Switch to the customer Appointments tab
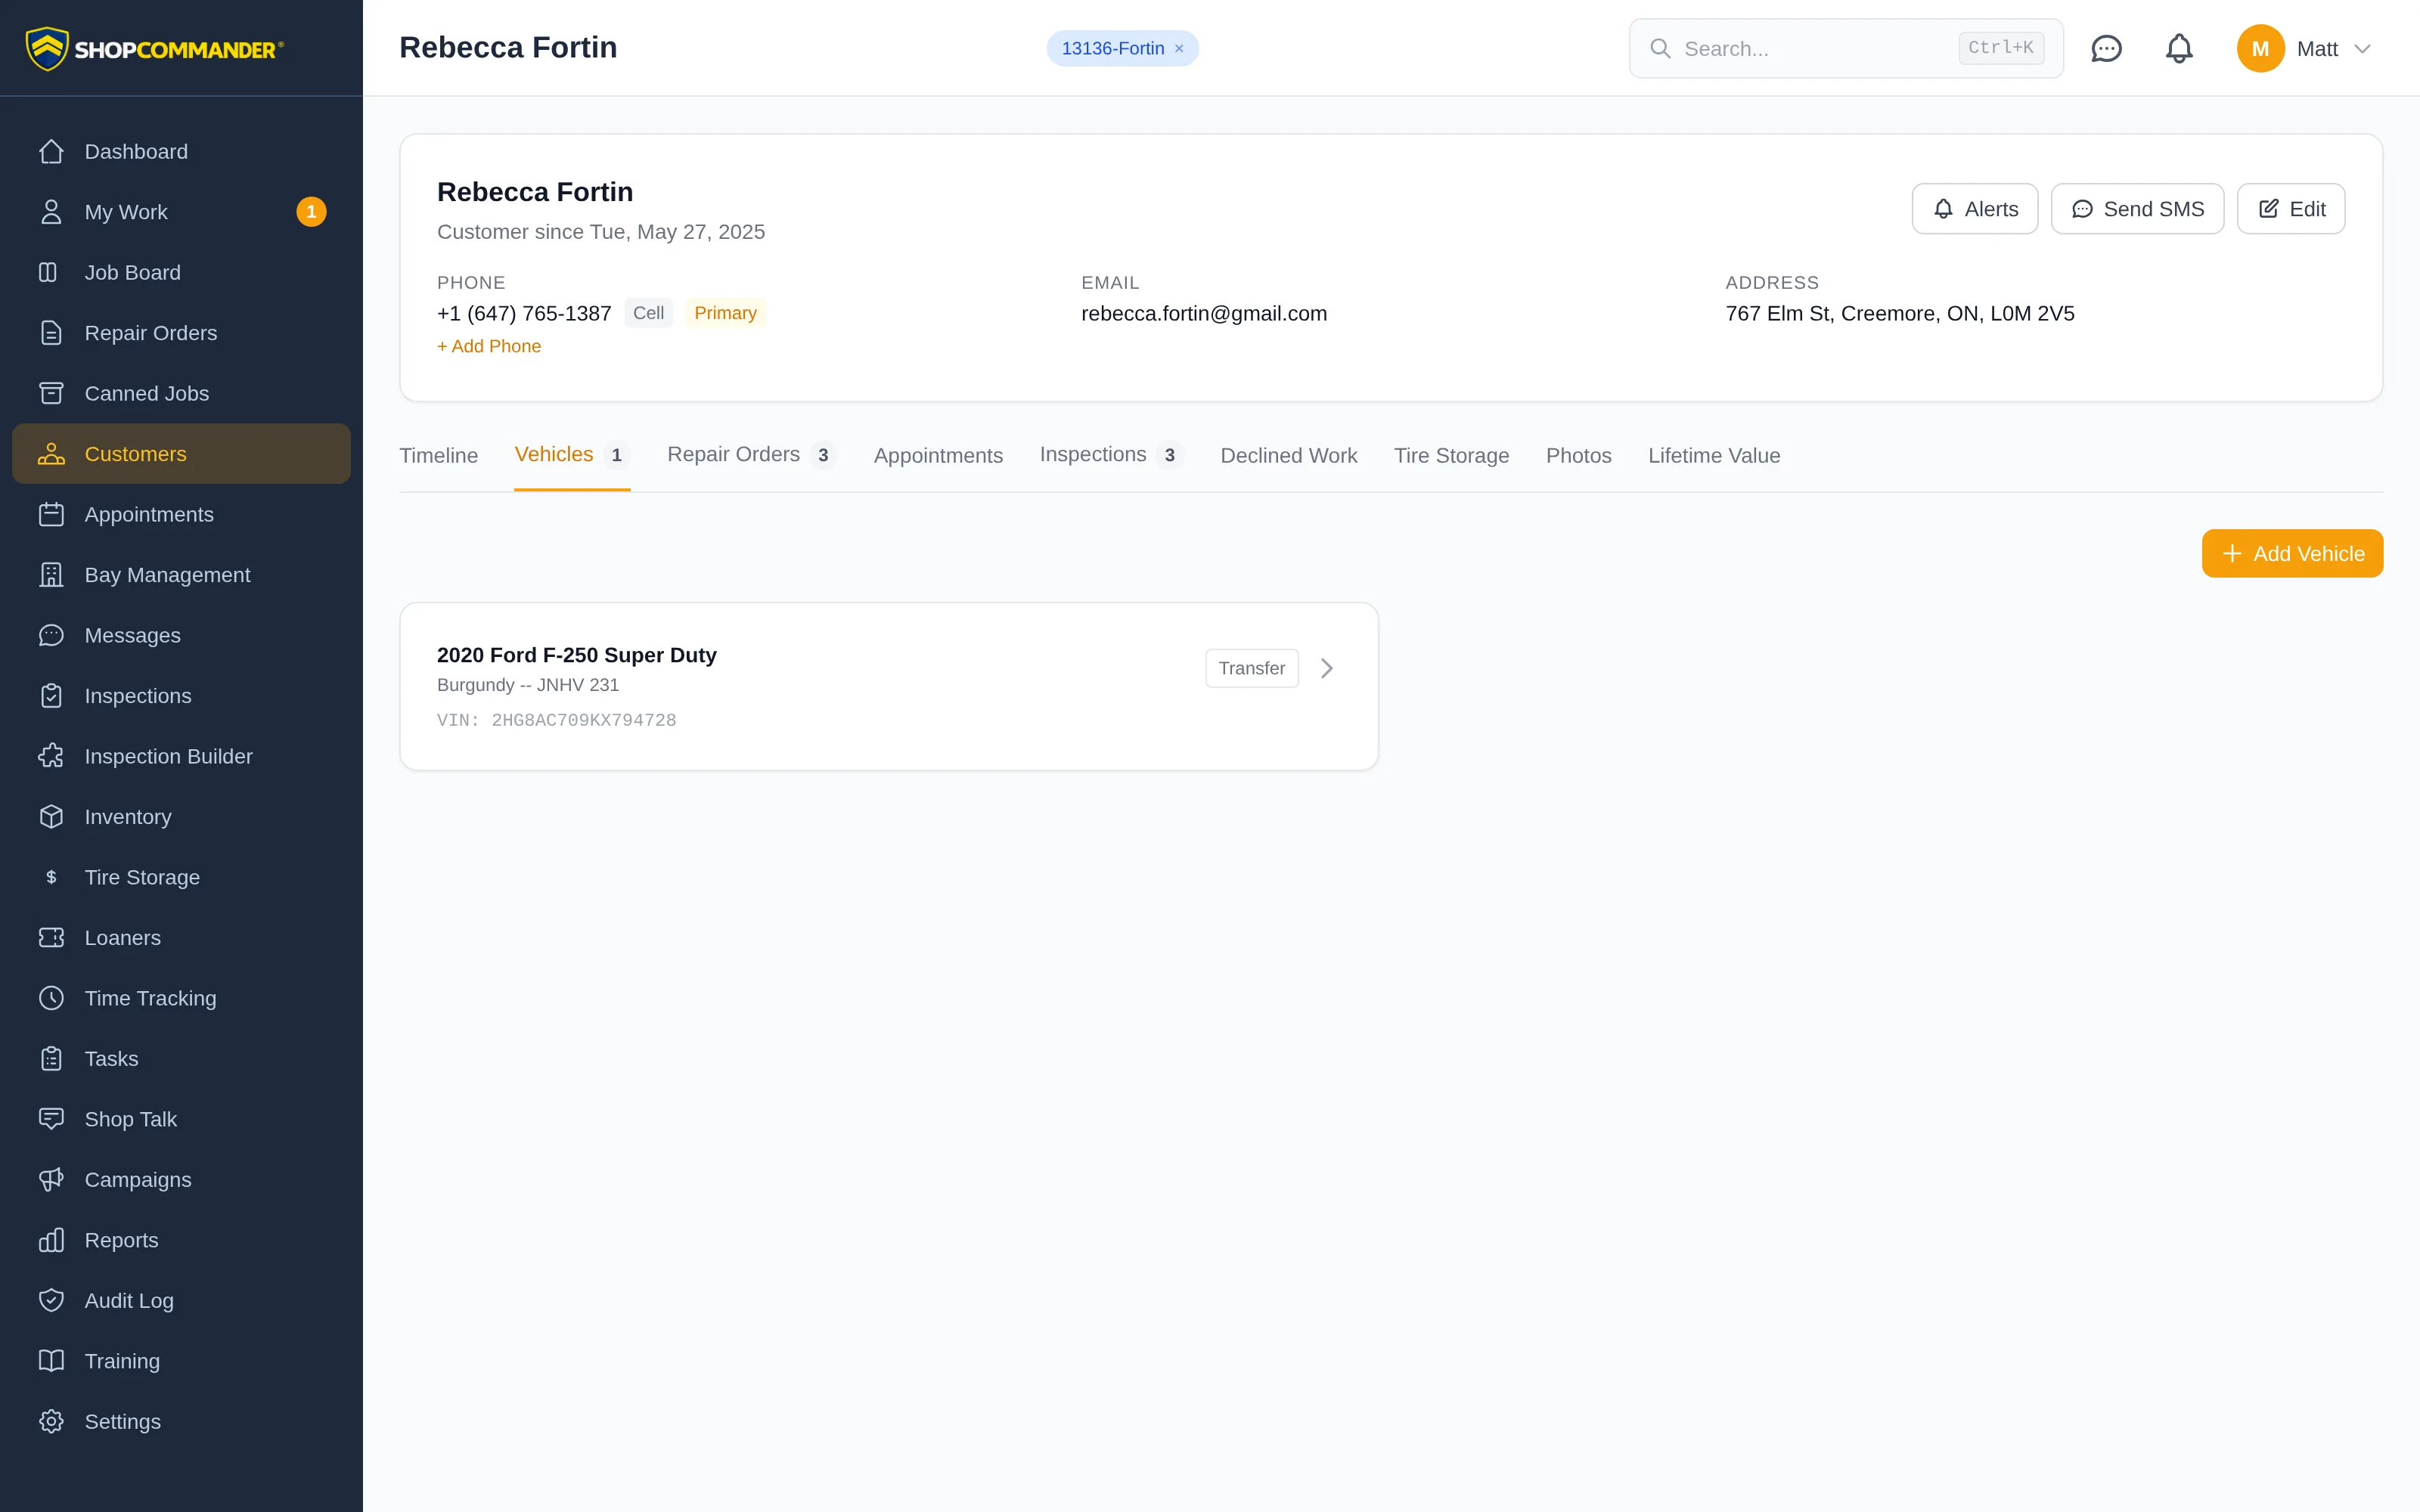 (938, 456)
